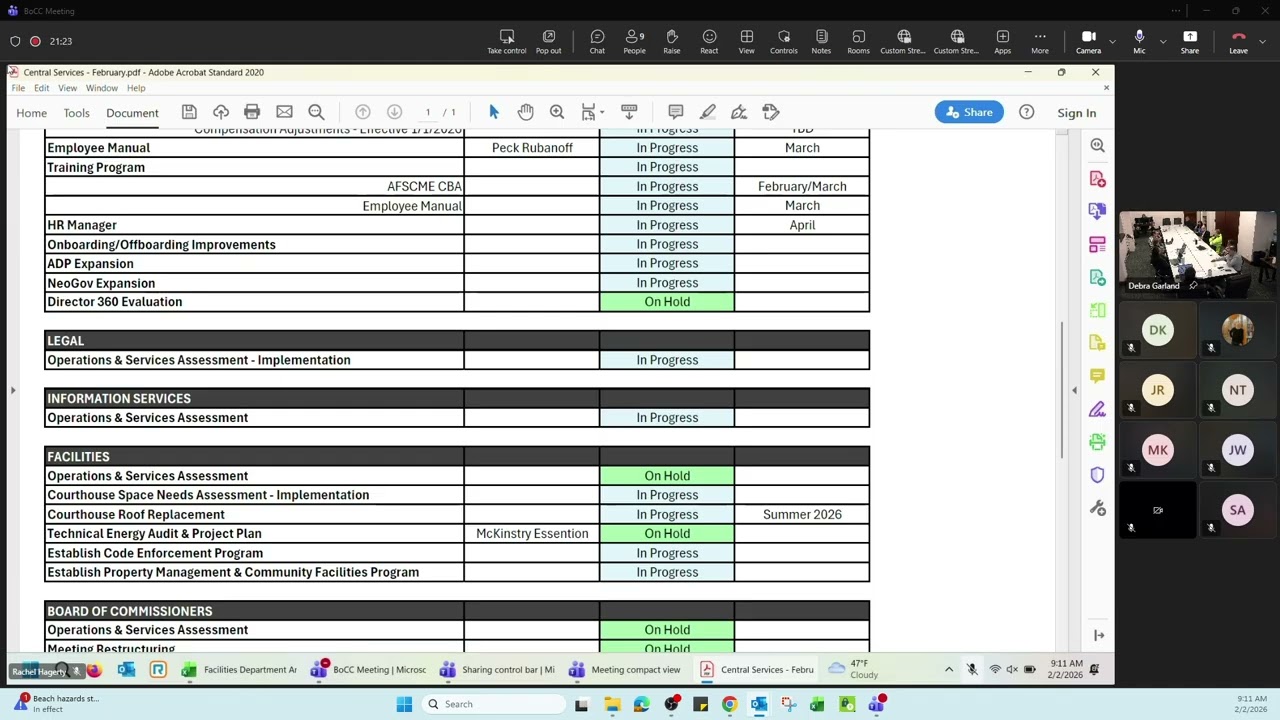Open the Acrobat Edit menu

pos(41,88)
